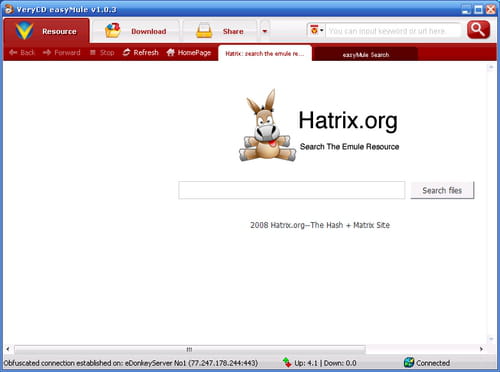Viewport: 500px width, 372px height.
Task: Close the easyMule window
Action: (490, 9)
